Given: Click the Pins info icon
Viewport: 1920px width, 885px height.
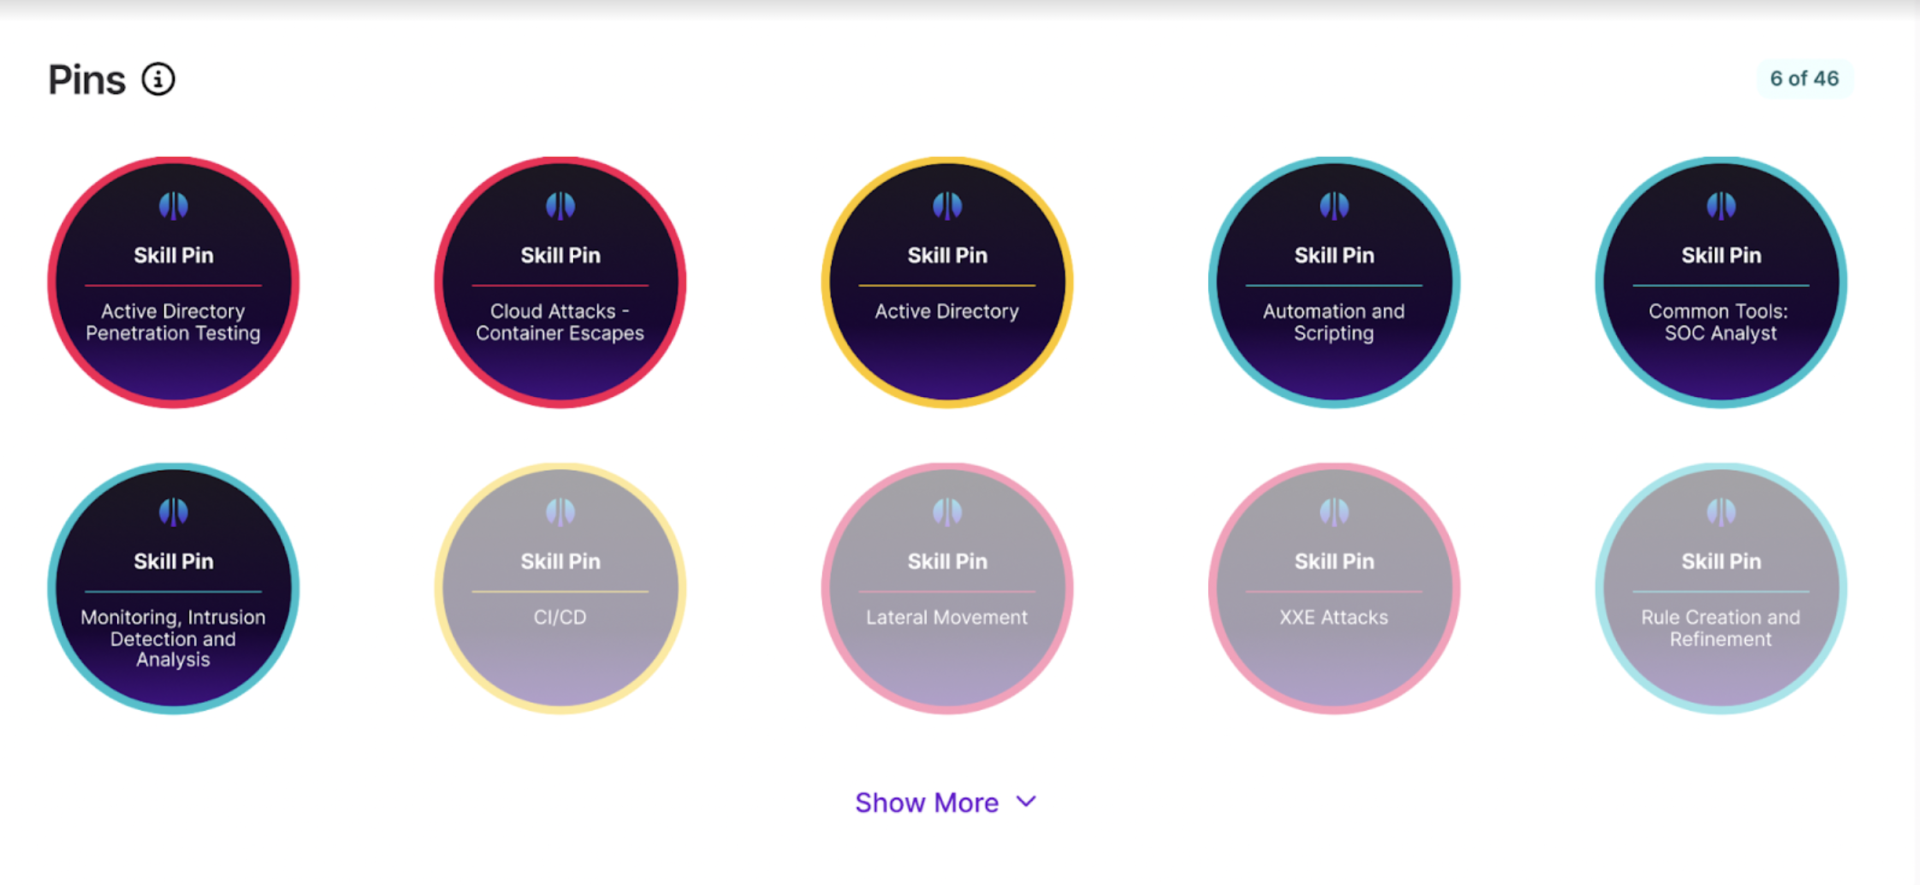Looking at the screenshot, I should coord(158,79).
